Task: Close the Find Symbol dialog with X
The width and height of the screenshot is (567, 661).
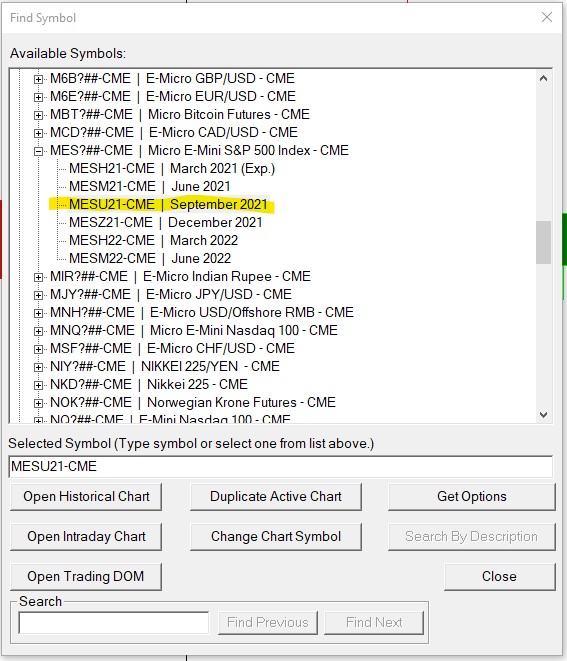Action: pos(547,17)
